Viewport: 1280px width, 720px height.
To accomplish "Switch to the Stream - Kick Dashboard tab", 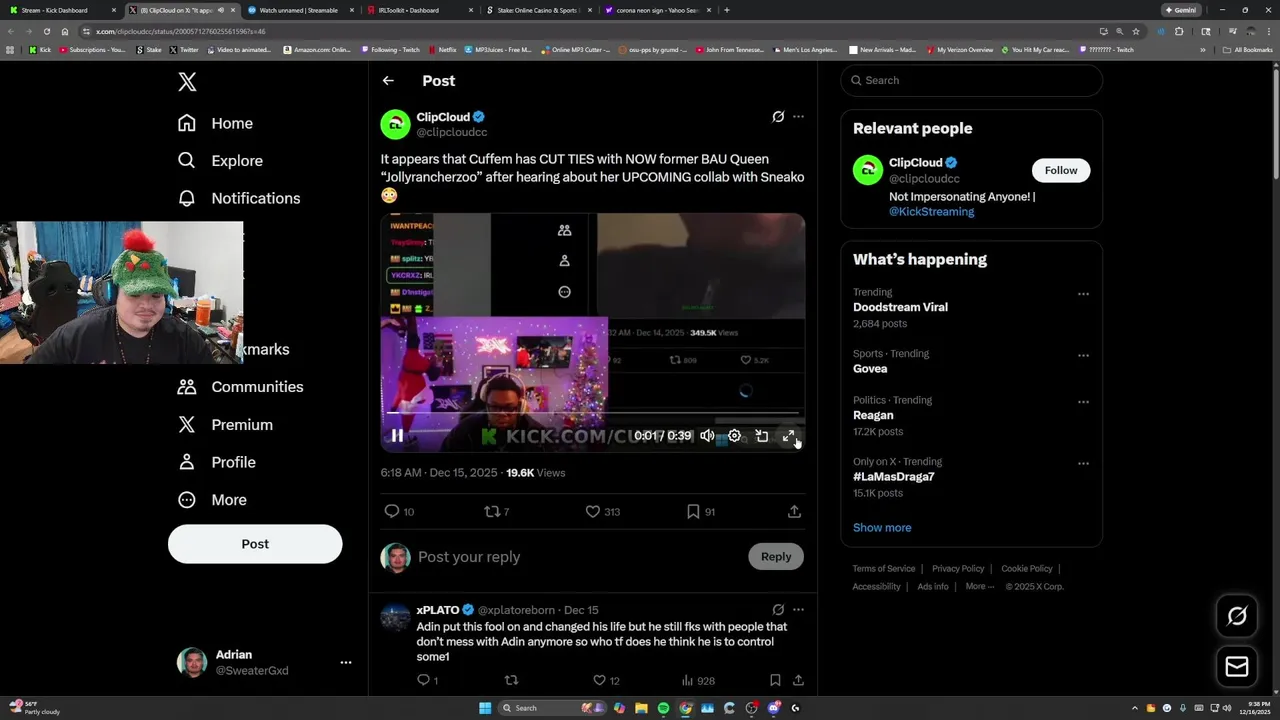I will click(x=60, y=10).
